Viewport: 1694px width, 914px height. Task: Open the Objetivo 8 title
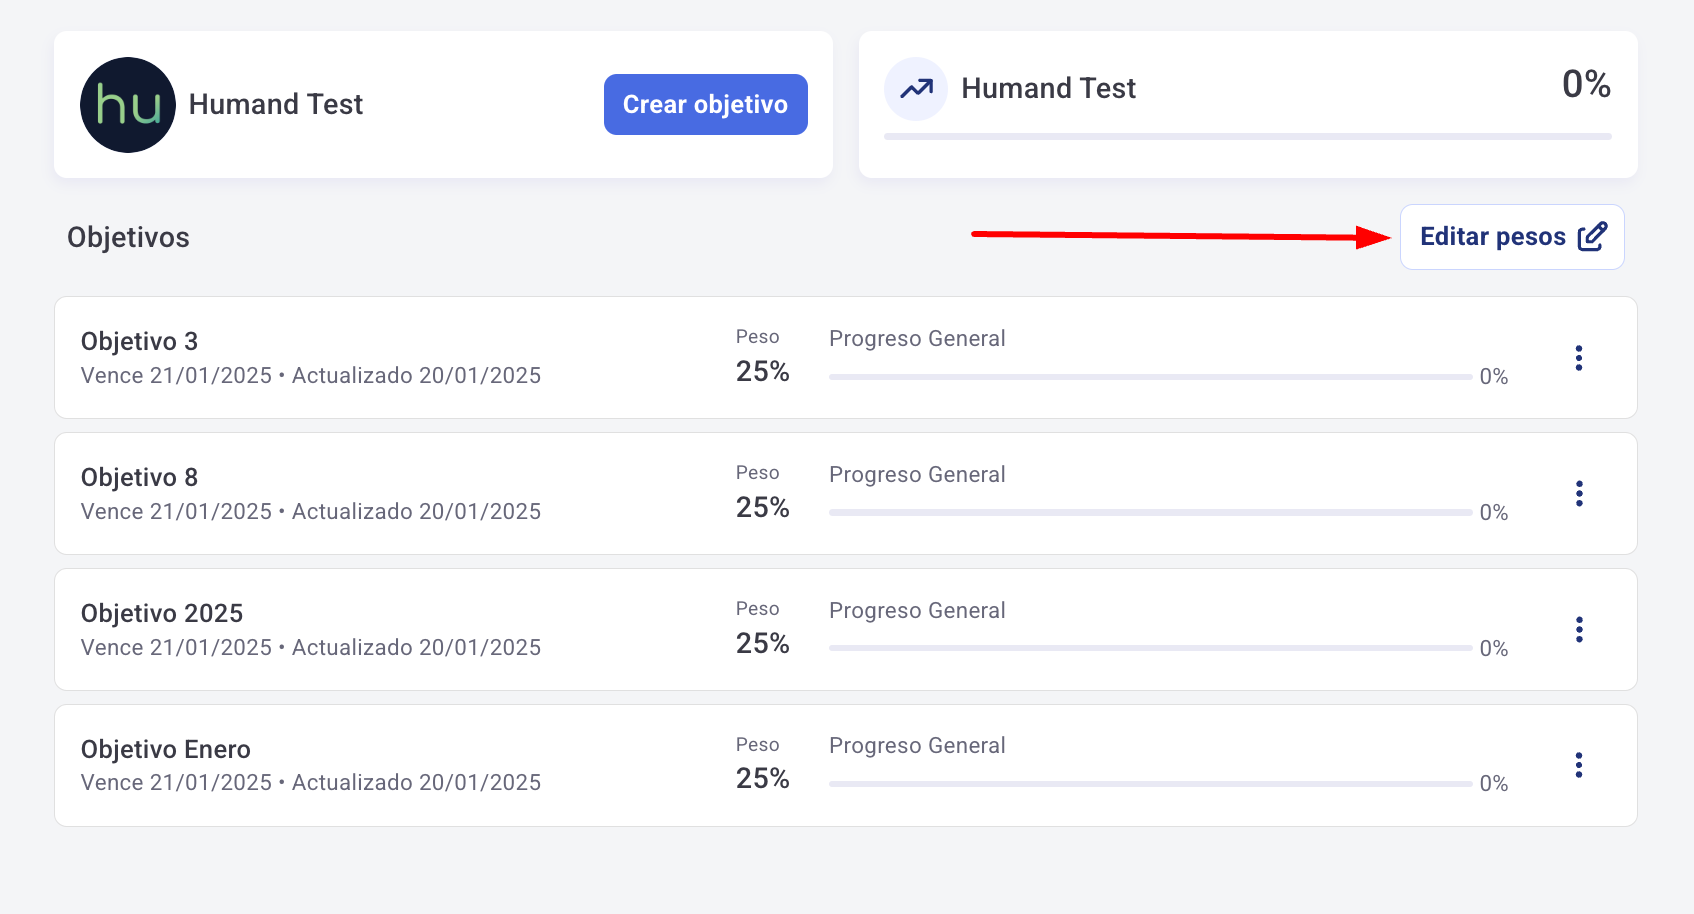140,478
